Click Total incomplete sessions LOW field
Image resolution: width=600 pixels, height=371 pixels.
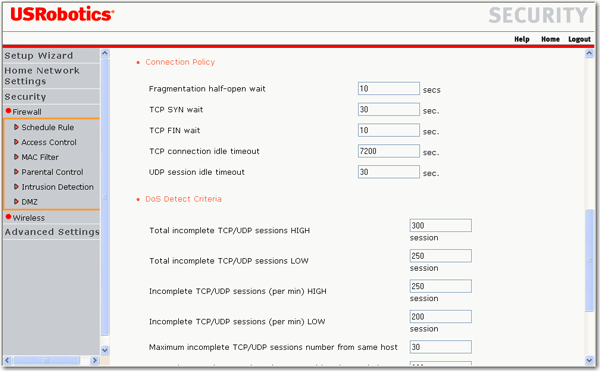[x=440, y=256]
